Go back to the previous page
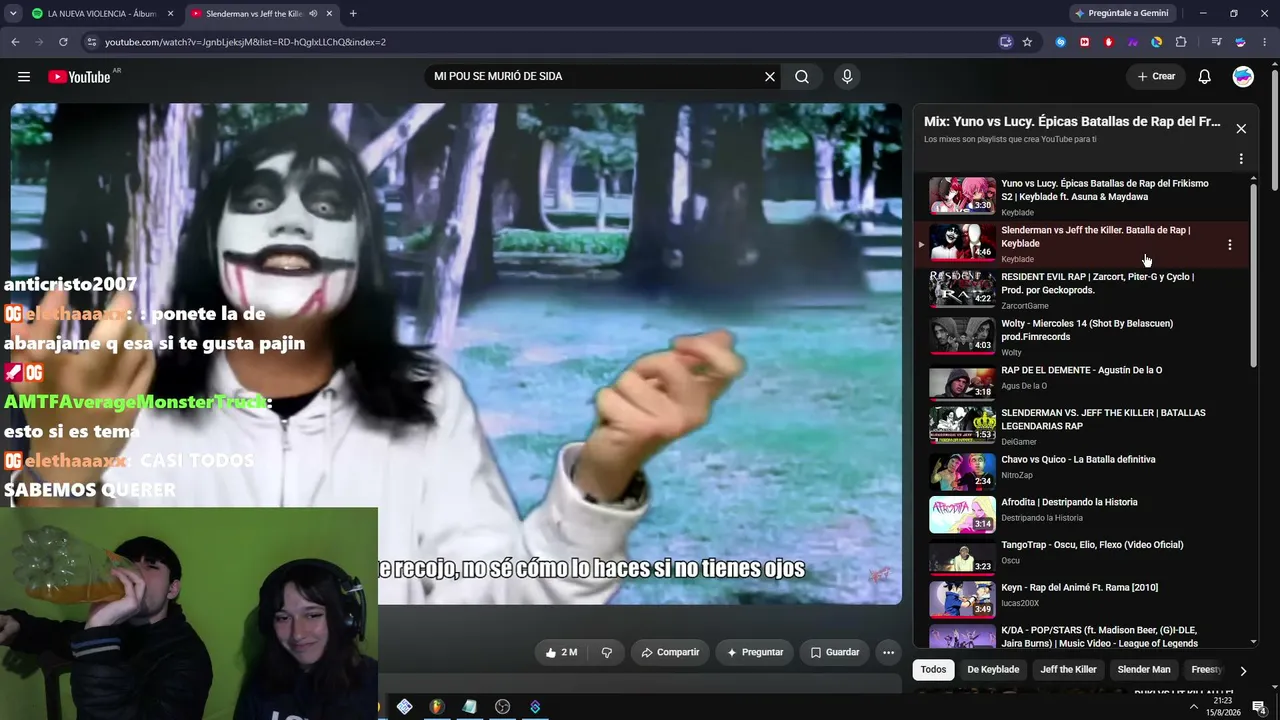This screenshot has height=720, width=1280. point(15,42)
